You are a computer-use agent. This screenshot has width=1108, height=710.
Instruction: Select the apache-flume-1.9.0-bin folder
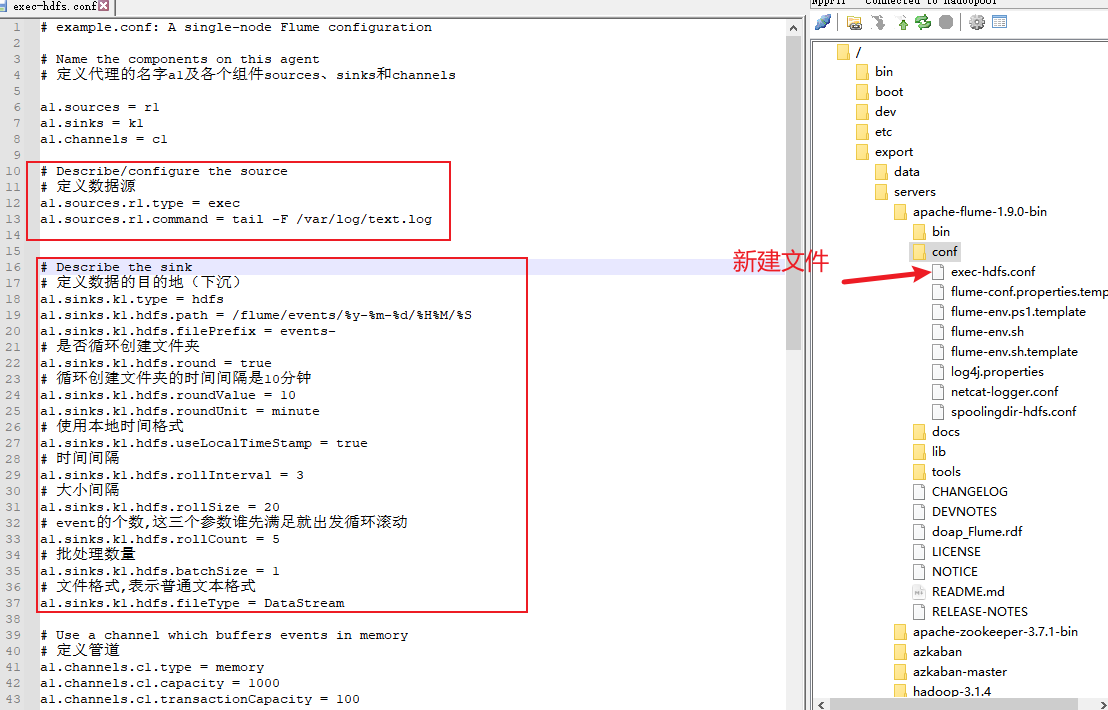979,212
